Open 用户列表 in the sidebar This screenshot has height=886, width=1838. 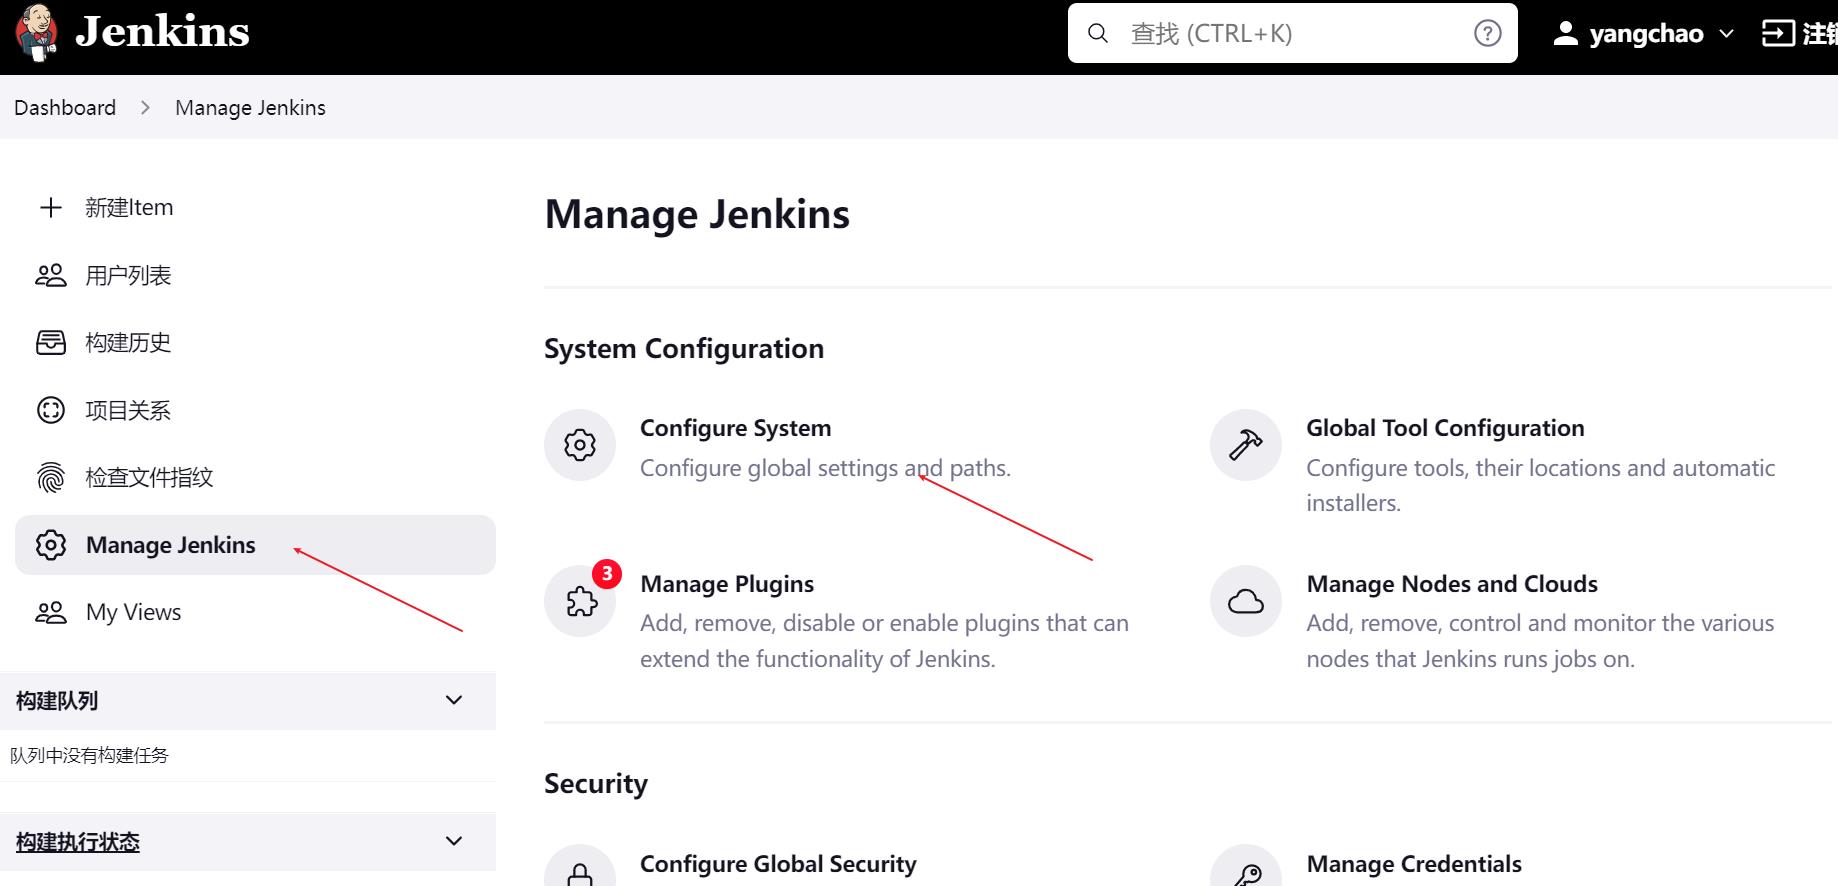[128, 275]
